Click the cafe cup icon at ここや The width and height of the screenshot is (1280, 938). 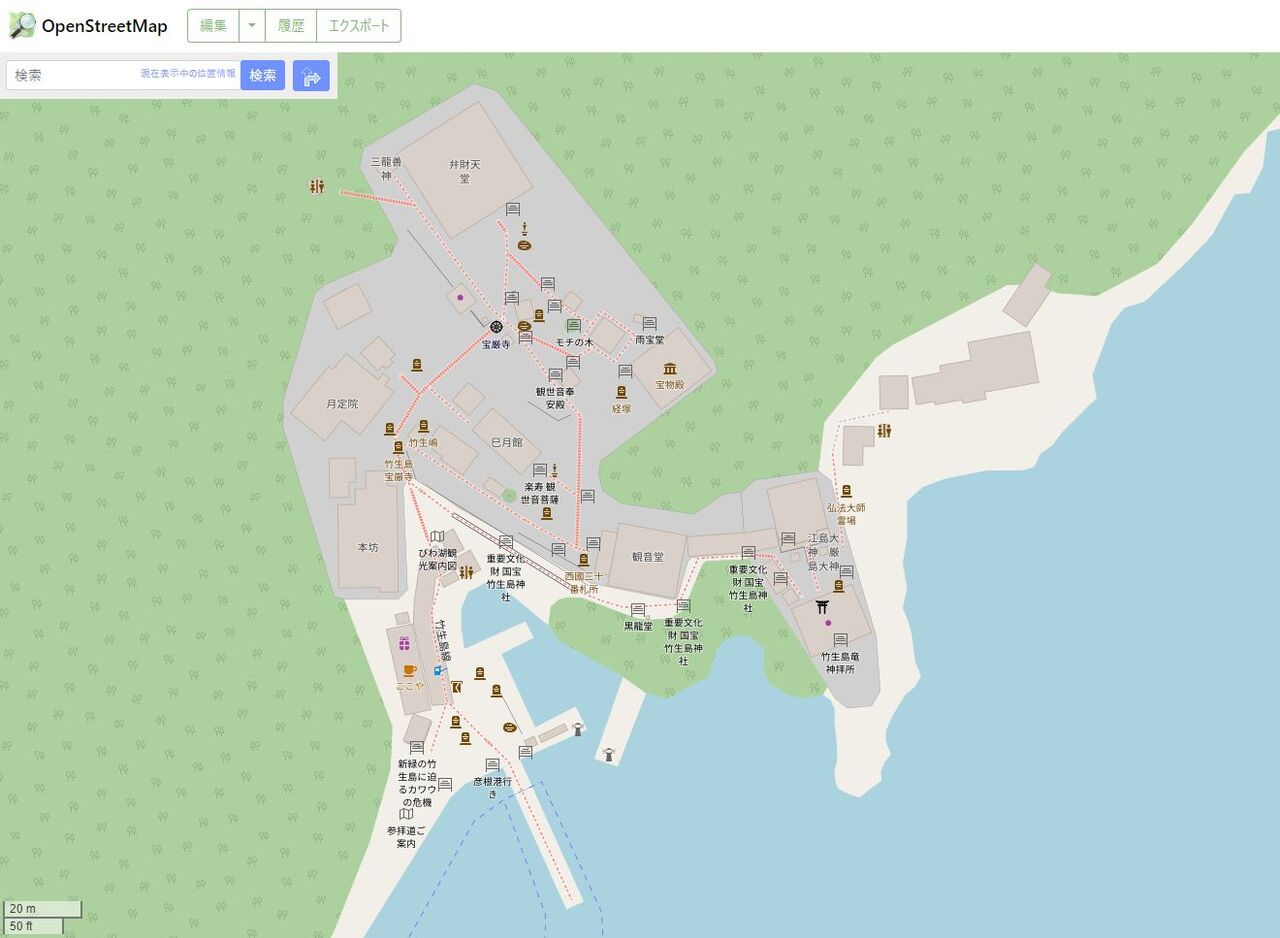(409, 670)
